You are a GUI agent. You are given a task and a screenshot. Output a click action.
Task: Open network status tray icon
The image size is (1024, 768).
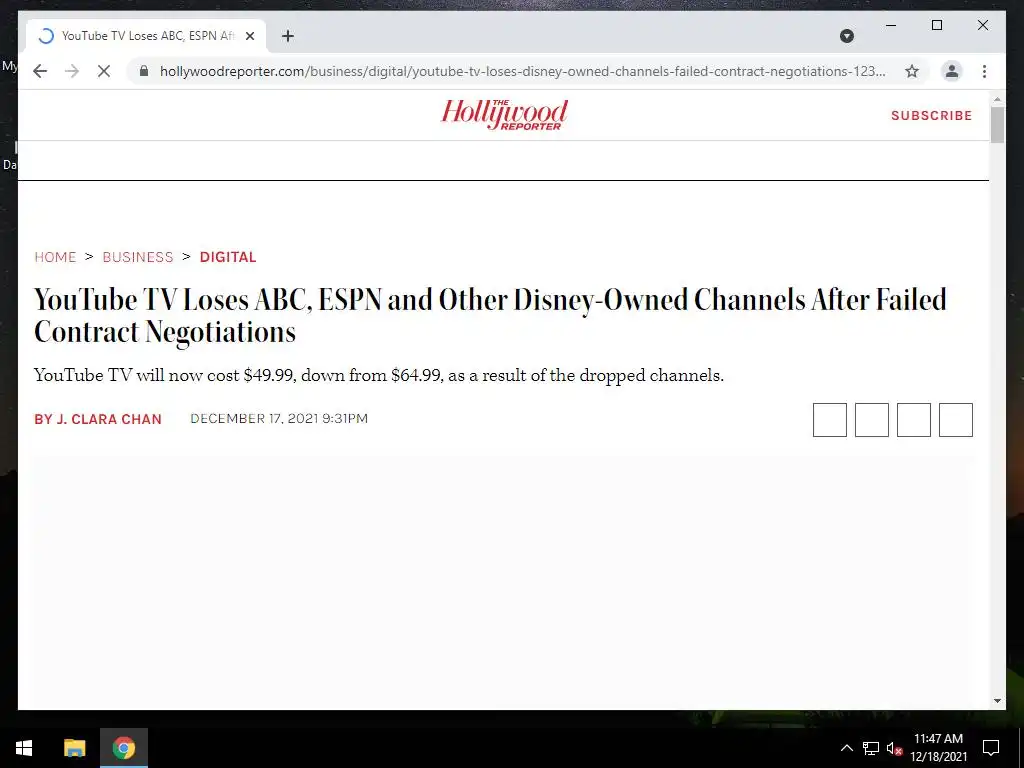871,748
